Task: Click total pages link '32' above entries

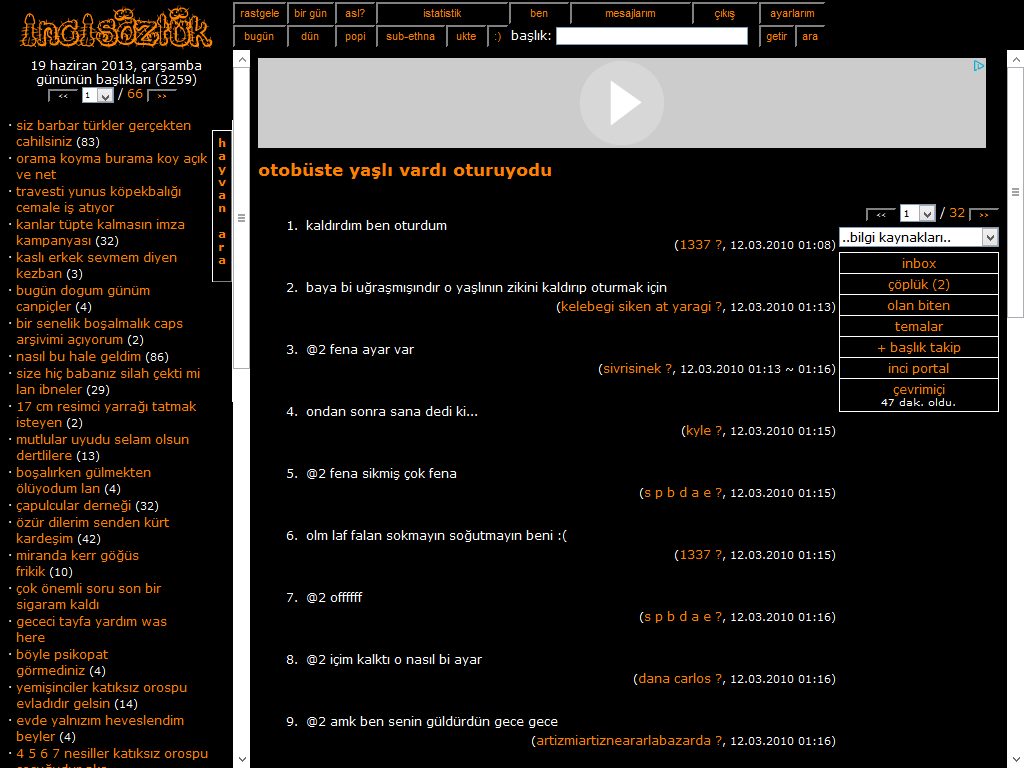Action: [957, 213]
